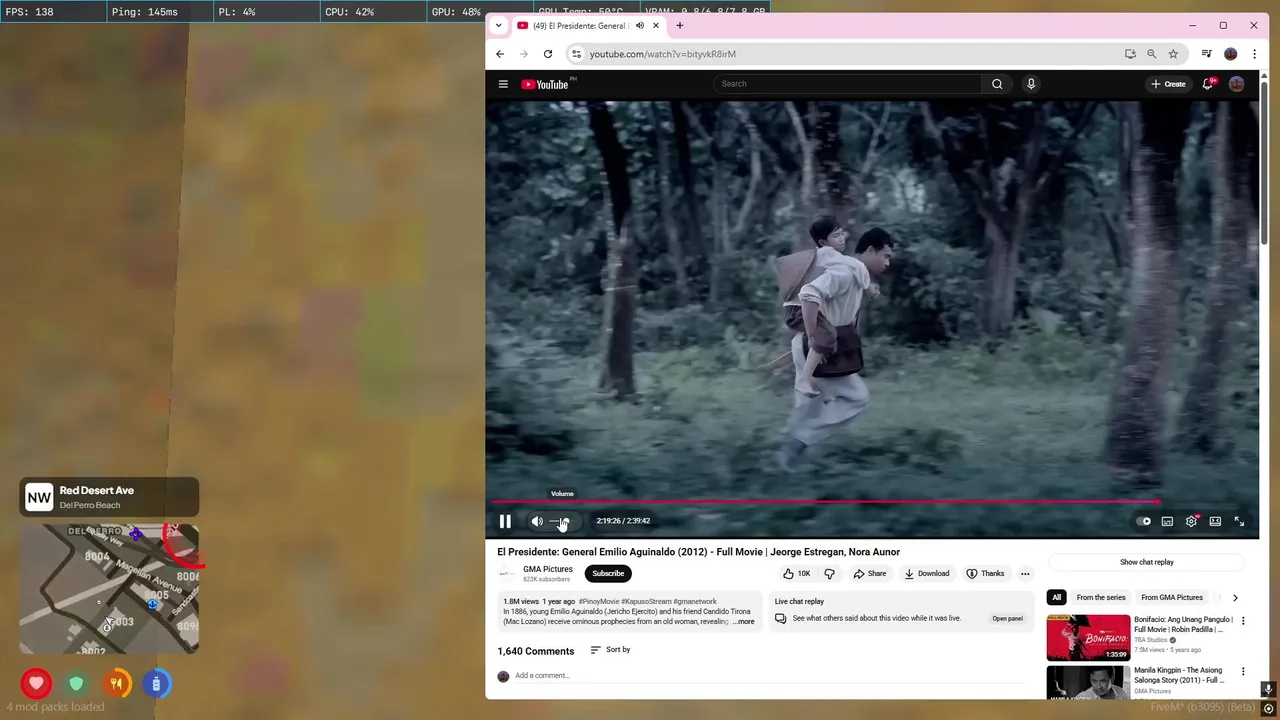The image size is (1280, 720).
Task: Share this video
Action: (870, 574)
